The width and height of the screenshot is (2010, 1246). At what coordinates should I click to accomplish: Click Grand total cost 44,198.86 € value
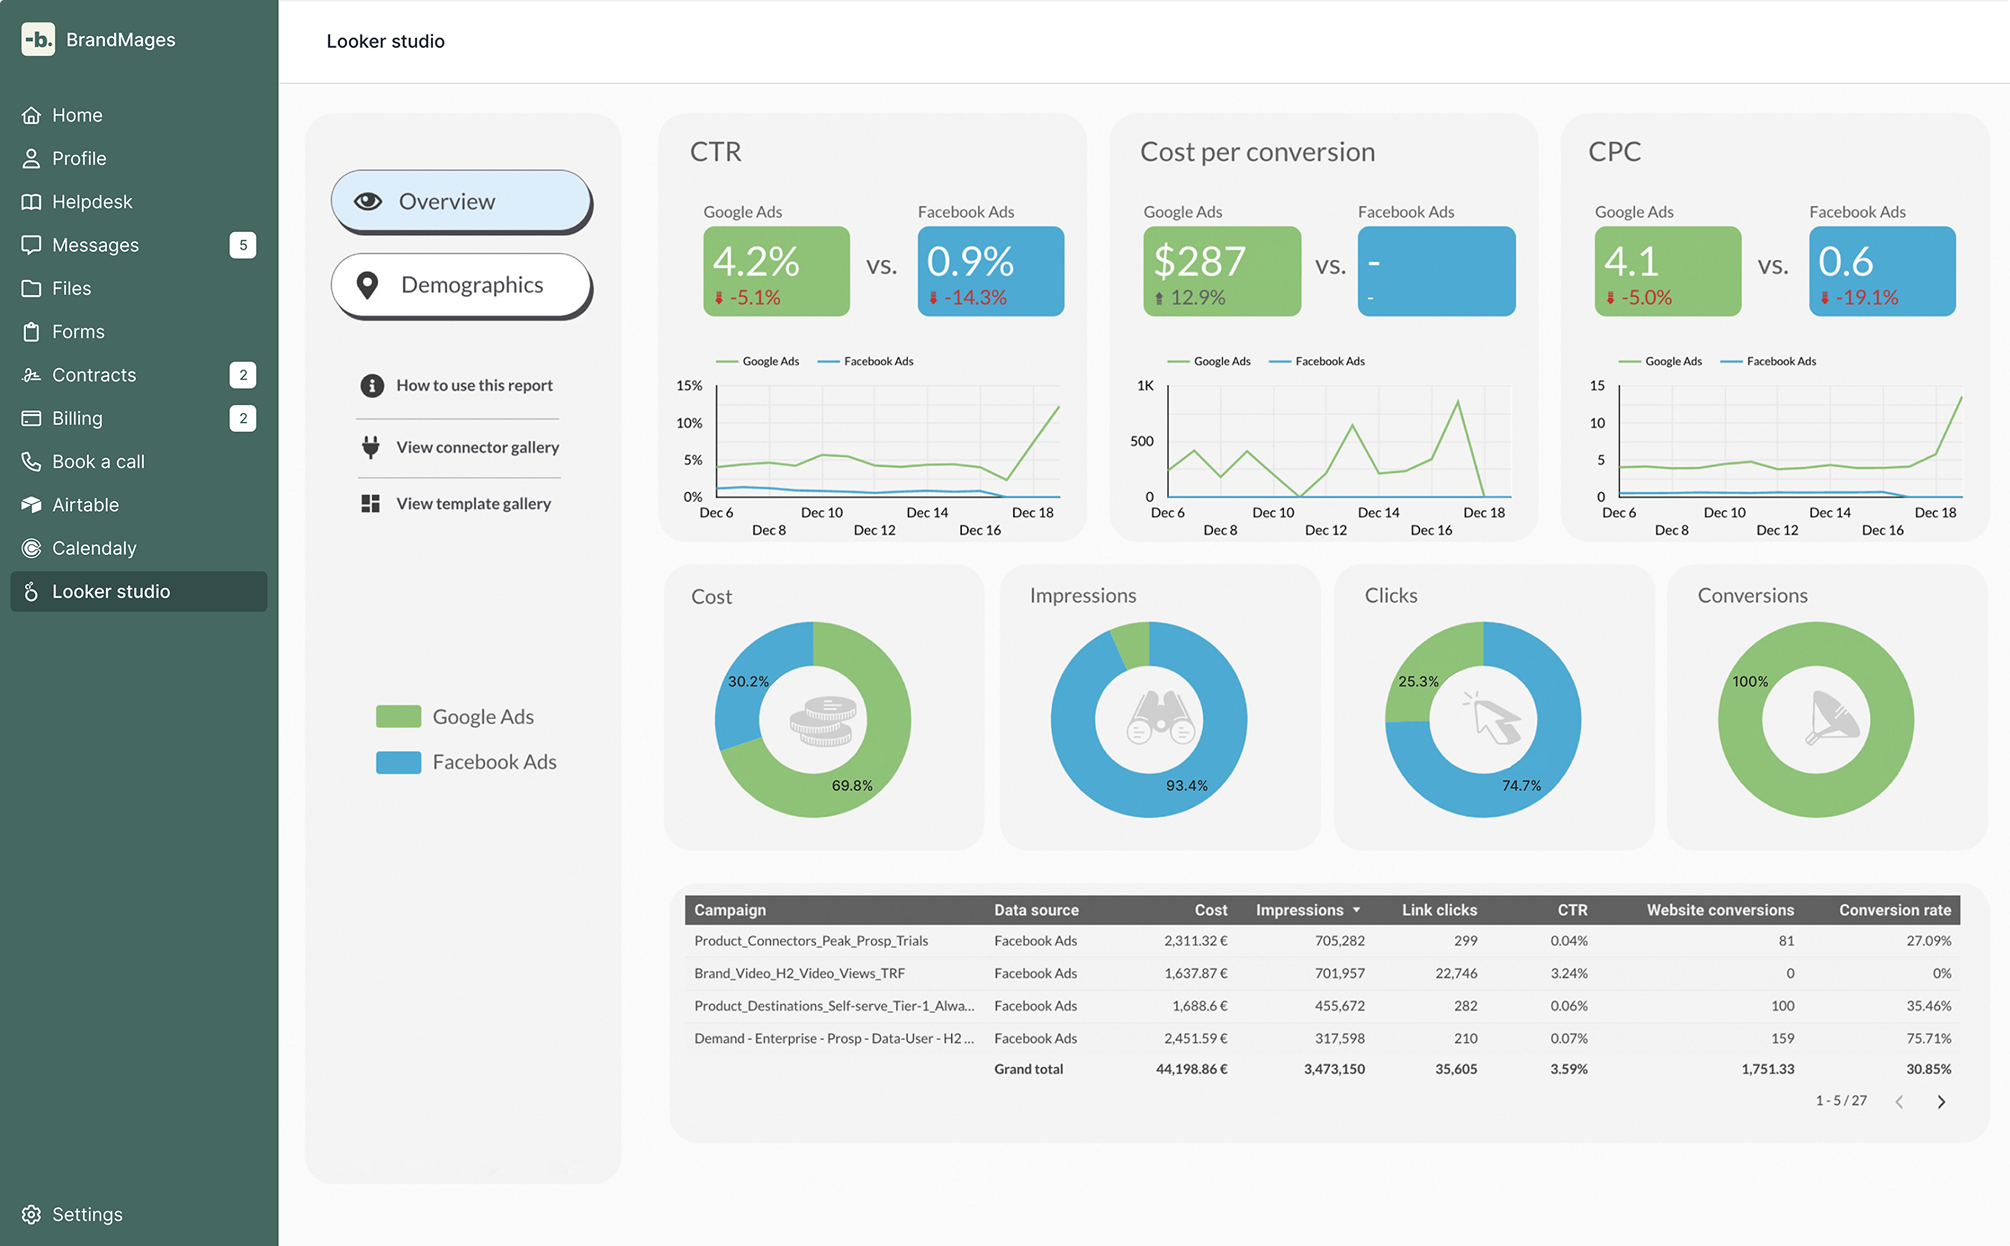tap(1191, 1069)
